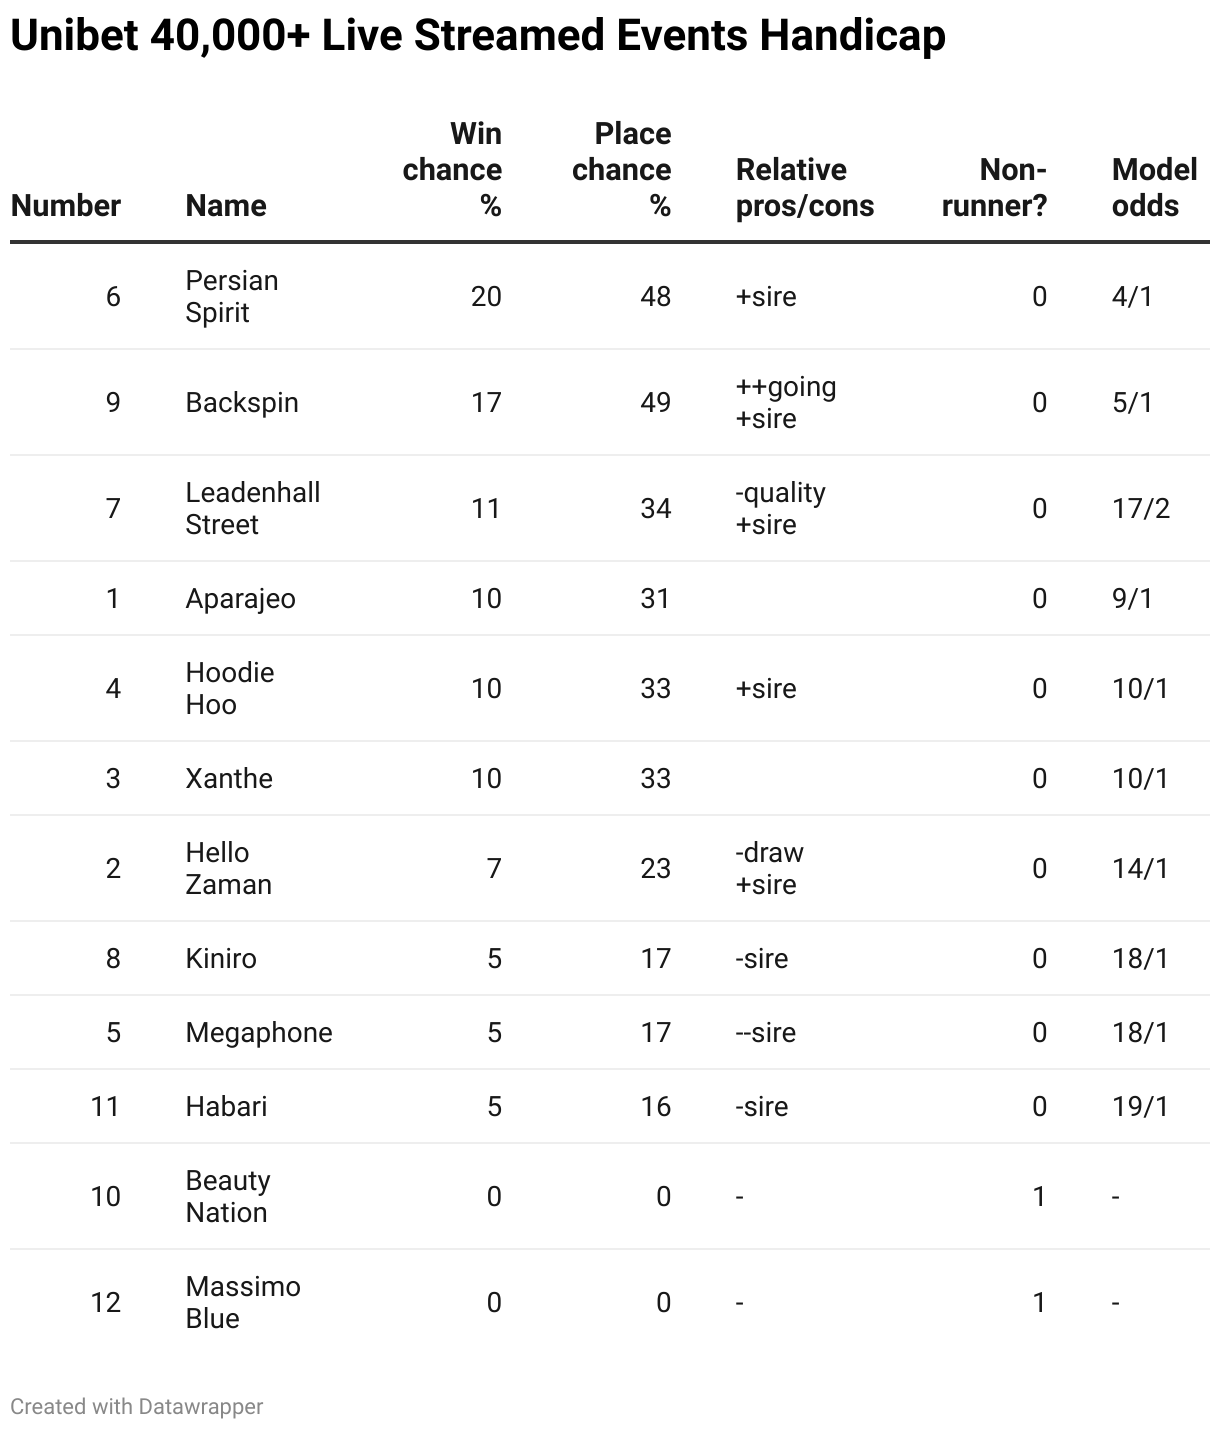Click the Win chance % header
This screenshot has width=1220, height=1430.
[x=453, y=170]
